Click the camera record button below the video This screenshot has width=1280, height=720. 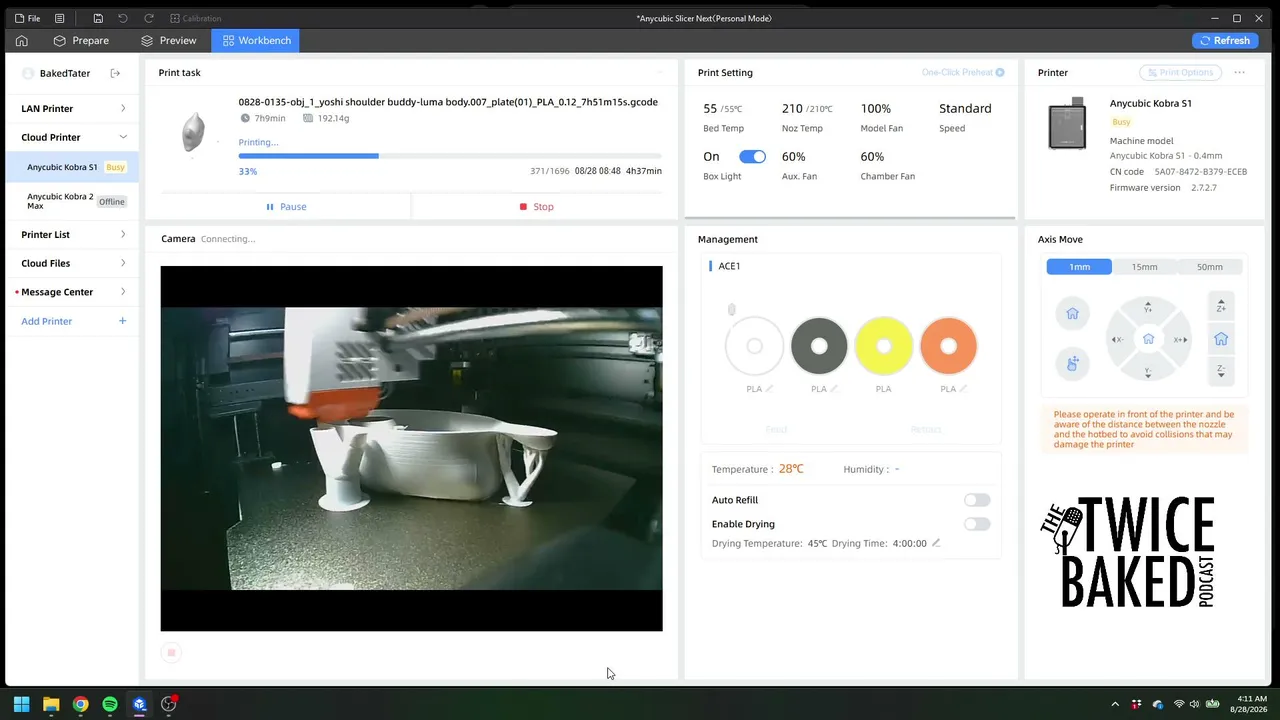point(171,653)
